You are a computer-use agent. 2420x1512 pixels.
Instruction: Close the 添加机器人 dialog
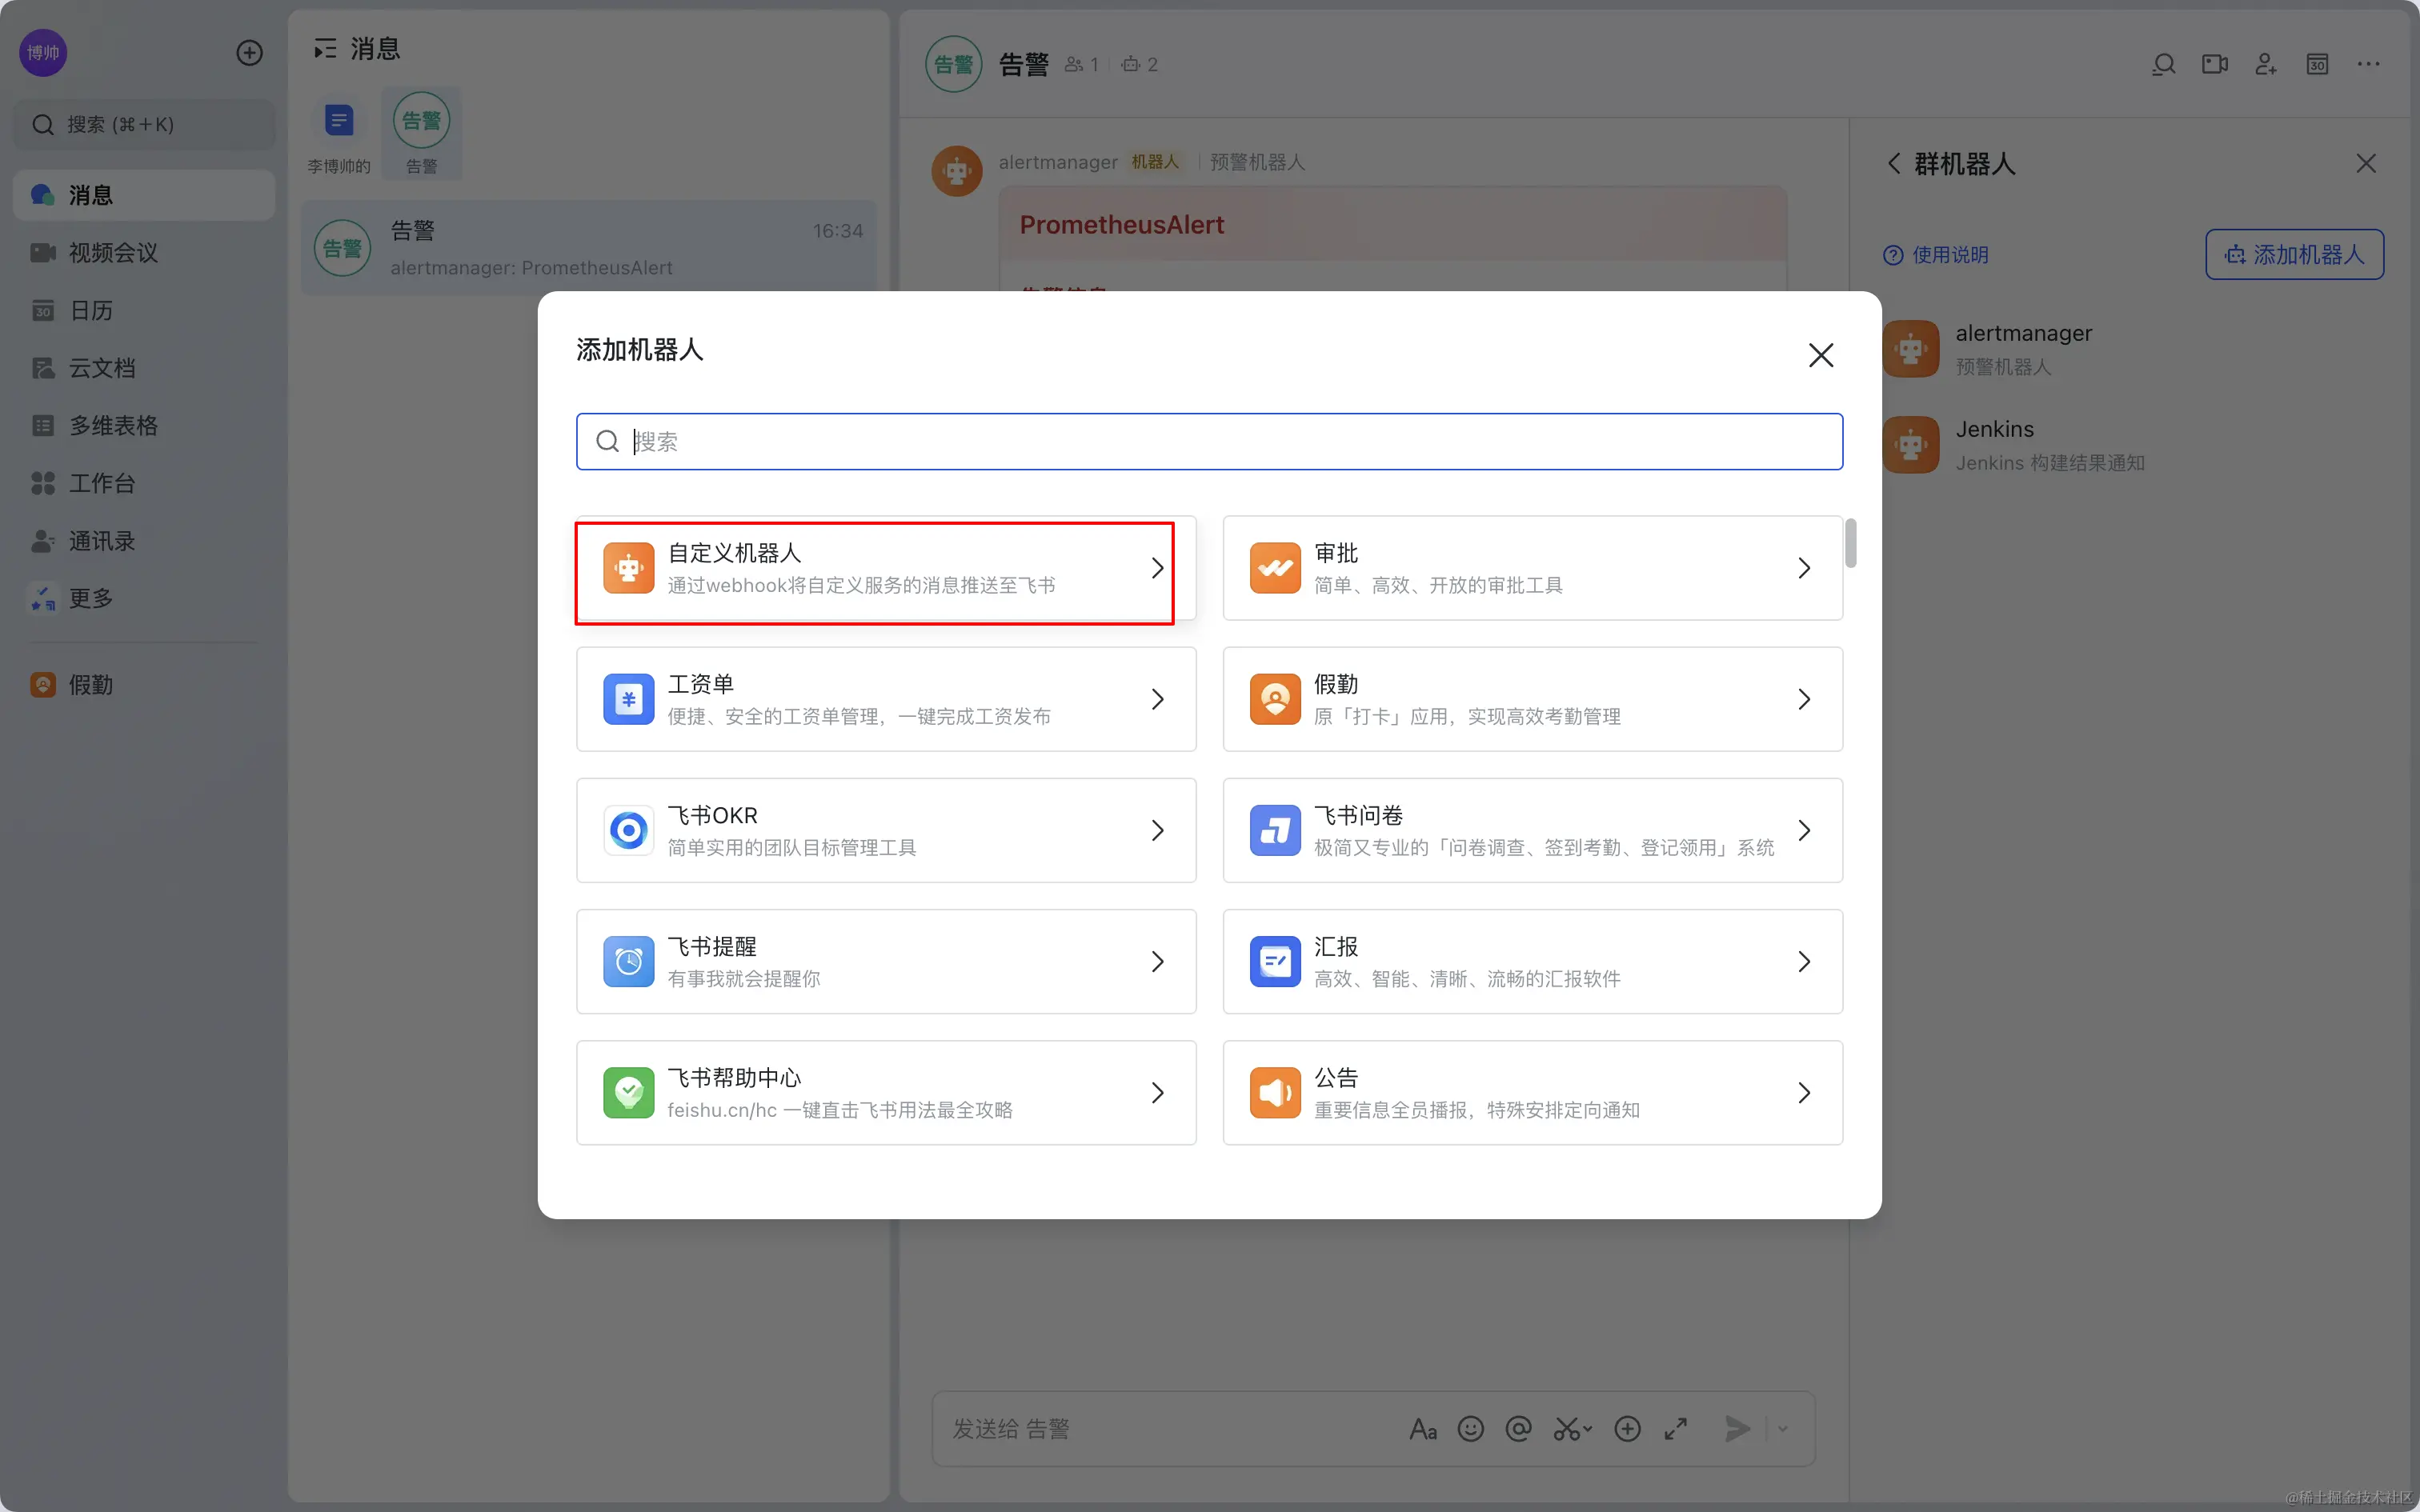1820,355
